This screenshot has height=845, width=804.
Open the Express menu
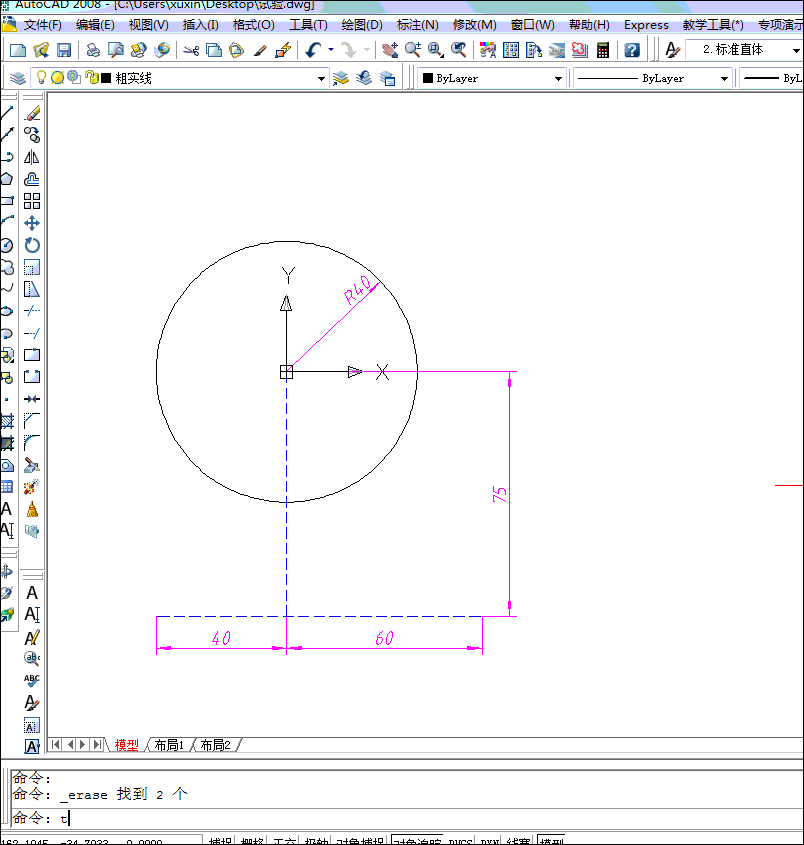pos(646,25)
